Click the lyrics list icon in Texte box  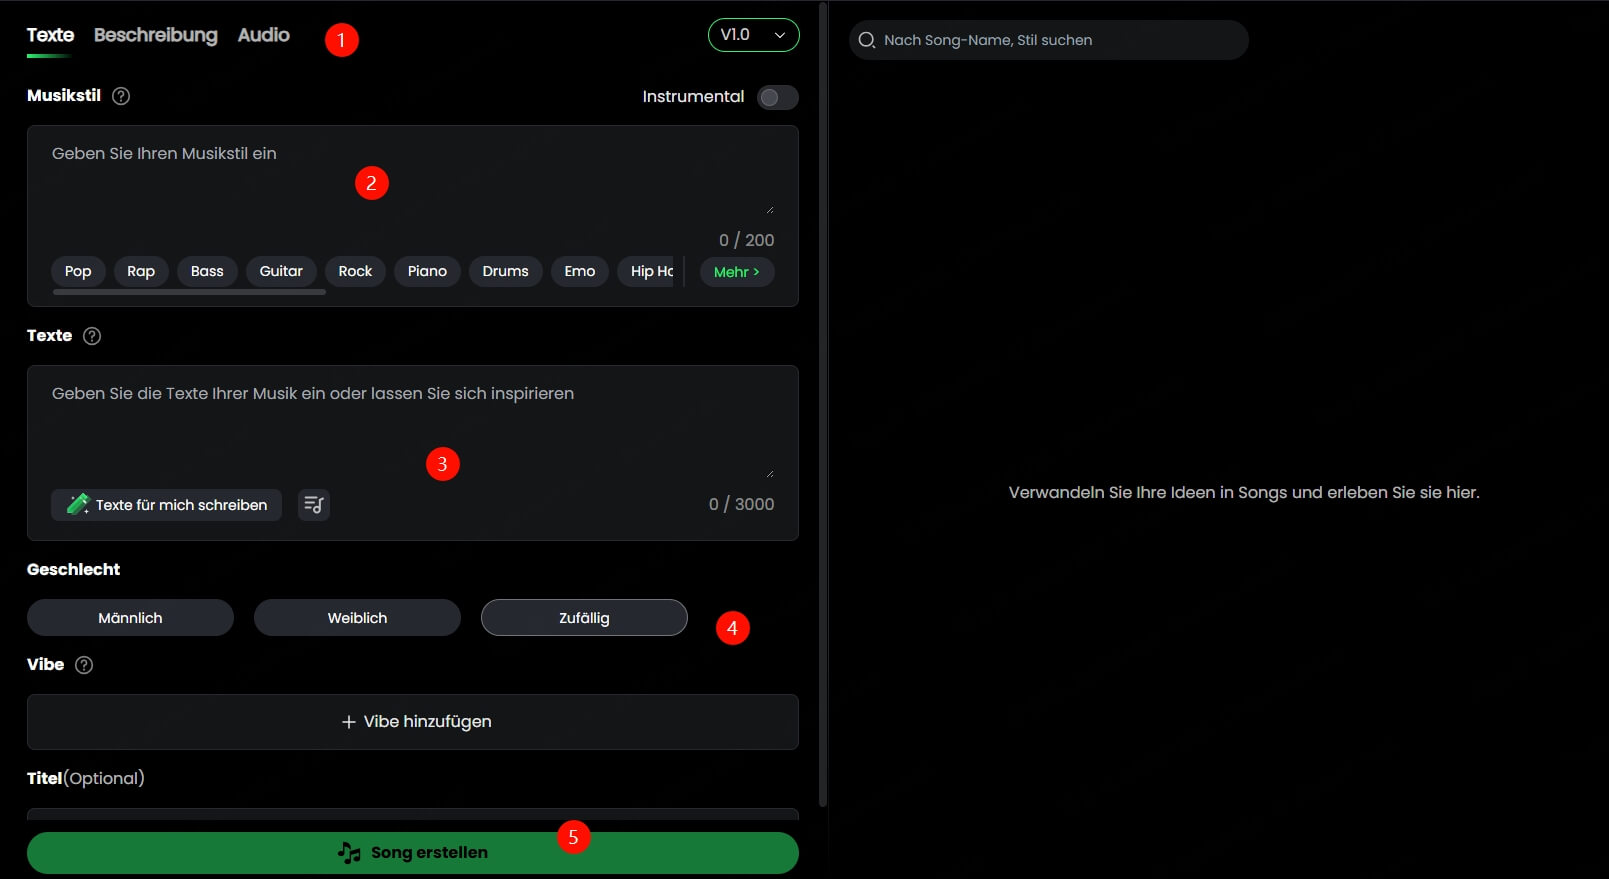pos(314,505)
